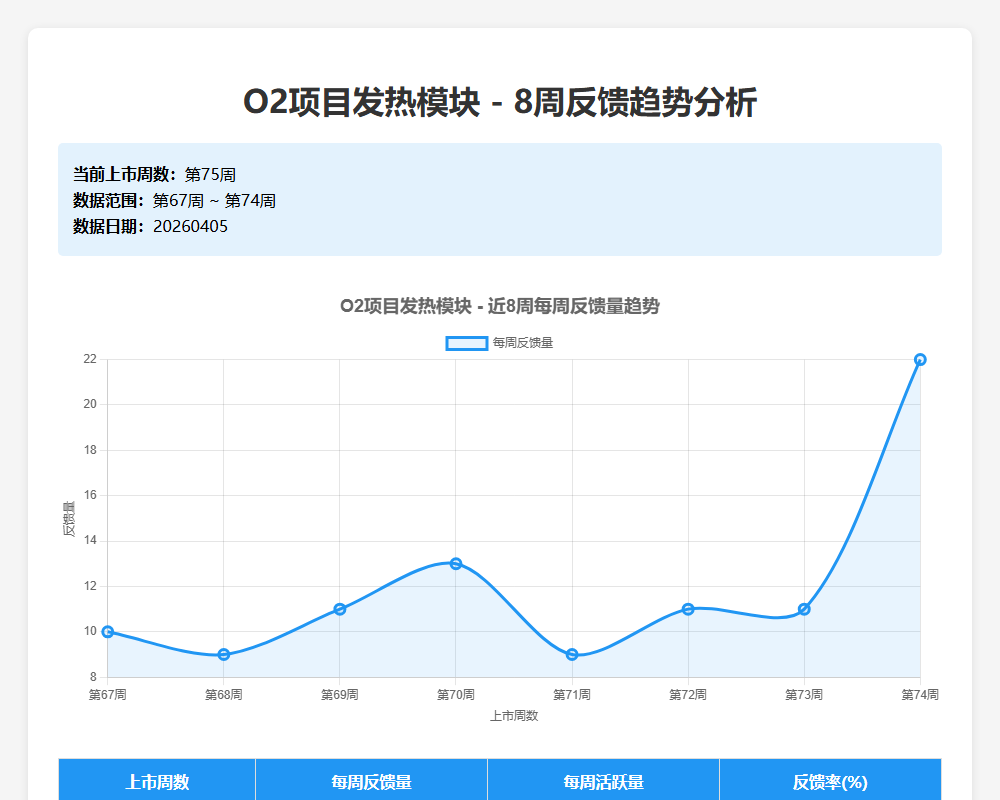Click the y-axis tick value 20
The image size is (1000, 800).
coord(90,404)
